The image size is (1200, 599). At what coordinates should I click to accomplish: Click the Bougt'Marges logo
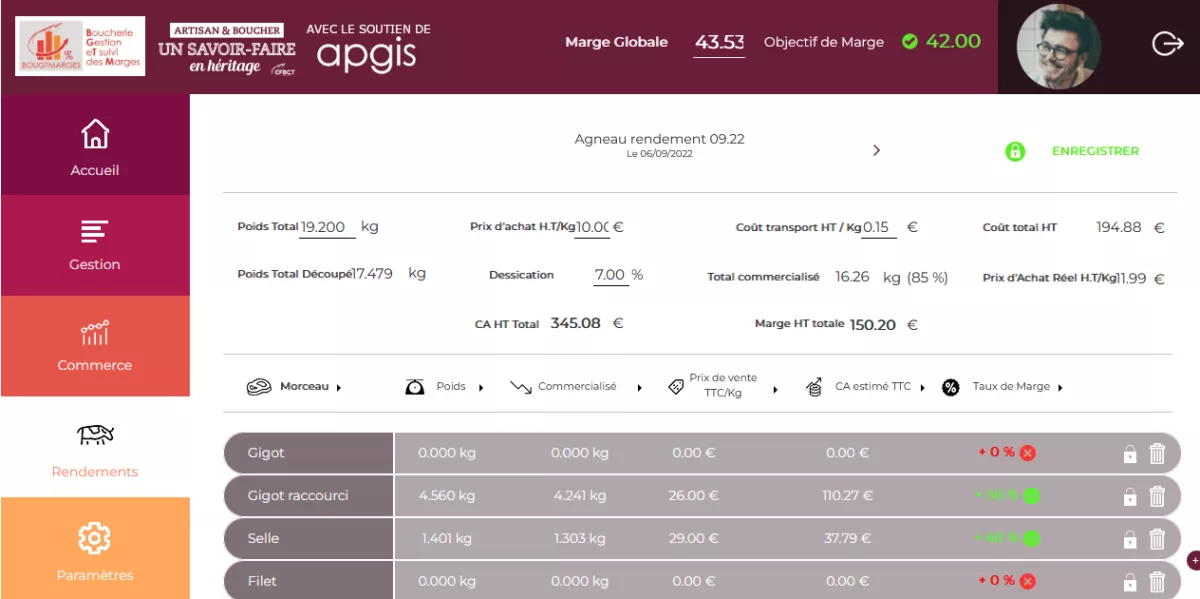(x=80, y=46)
